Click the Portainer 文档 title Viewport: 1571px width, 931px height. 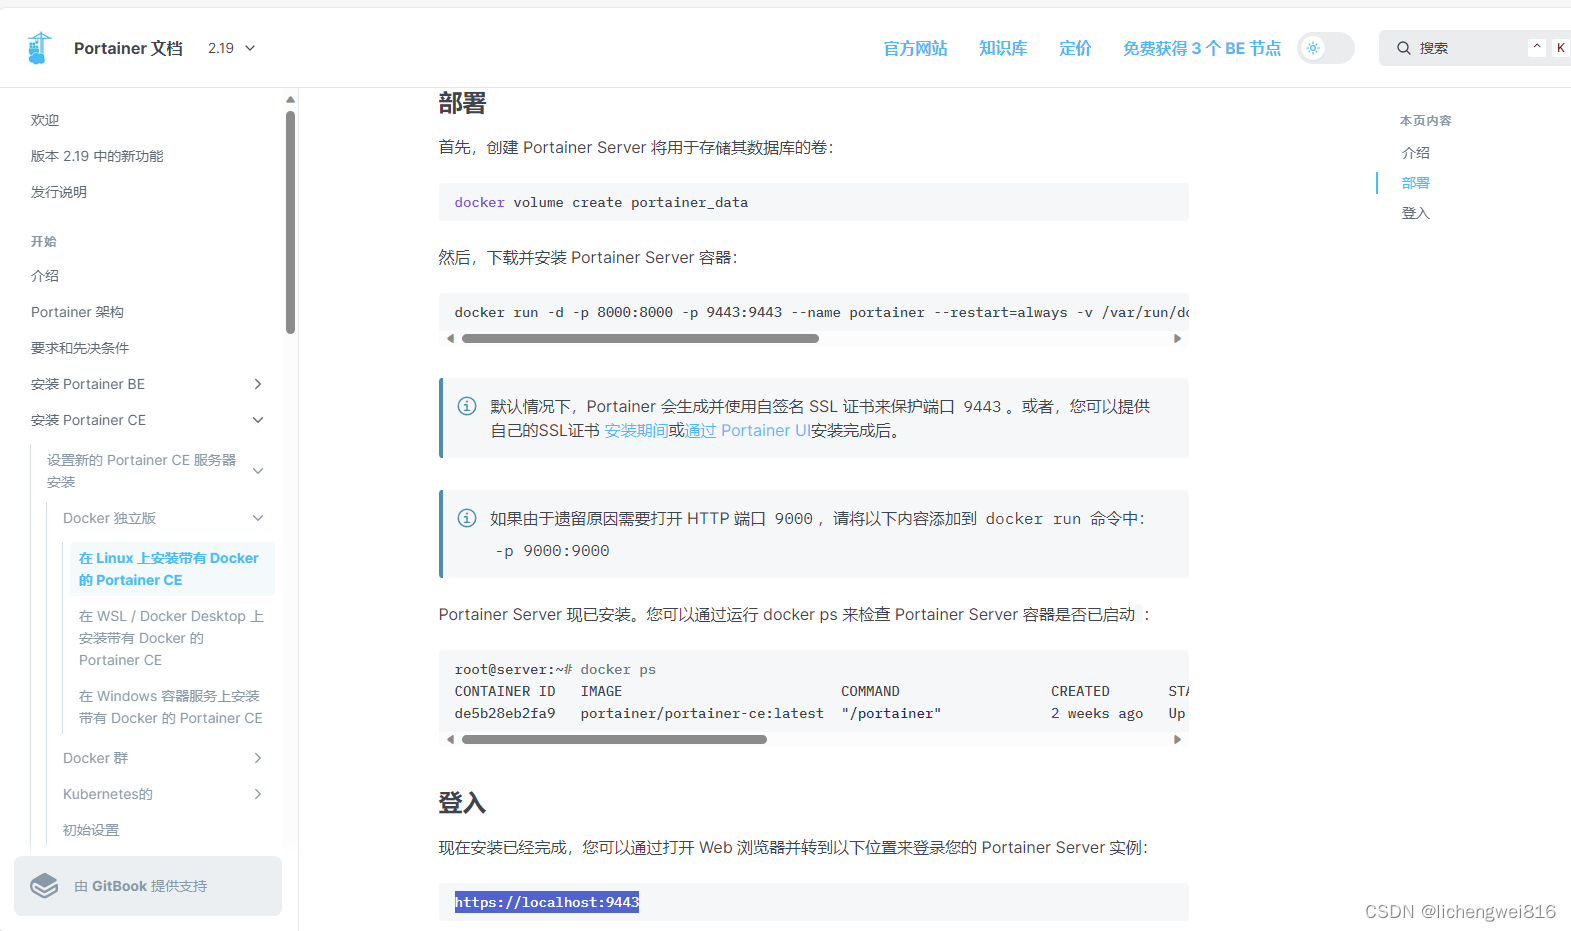128,48
